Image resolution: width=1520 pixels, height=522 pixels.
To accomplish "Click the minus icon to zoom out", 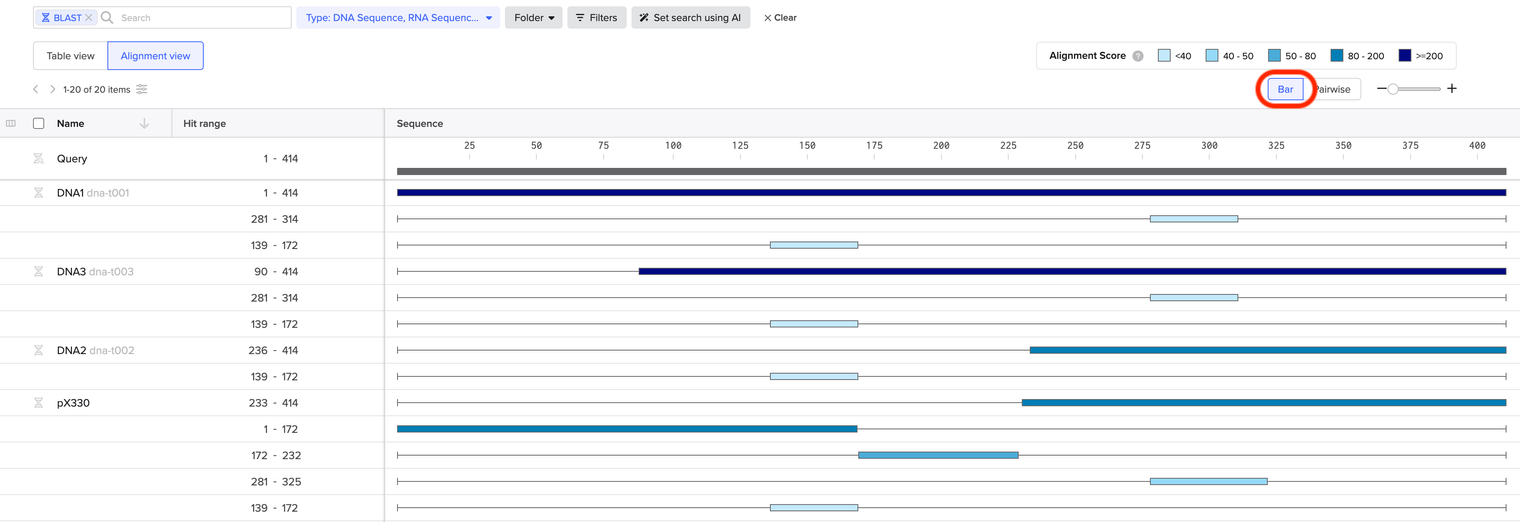I will click(1381, 89).
